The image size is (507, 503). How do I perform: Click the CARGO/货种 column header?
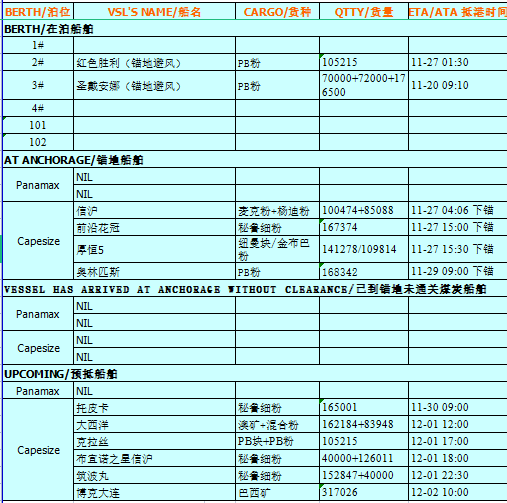click(277, 12)
